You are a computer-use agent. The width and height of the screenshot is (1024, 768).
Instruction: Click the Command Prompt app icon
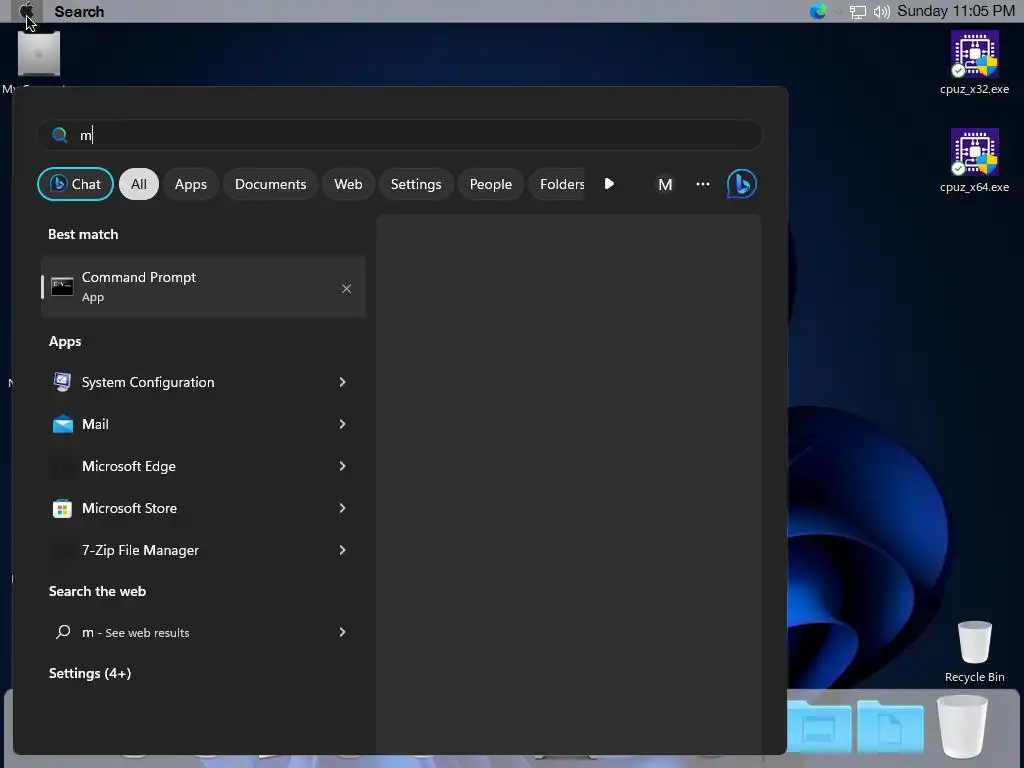(62, 287)
